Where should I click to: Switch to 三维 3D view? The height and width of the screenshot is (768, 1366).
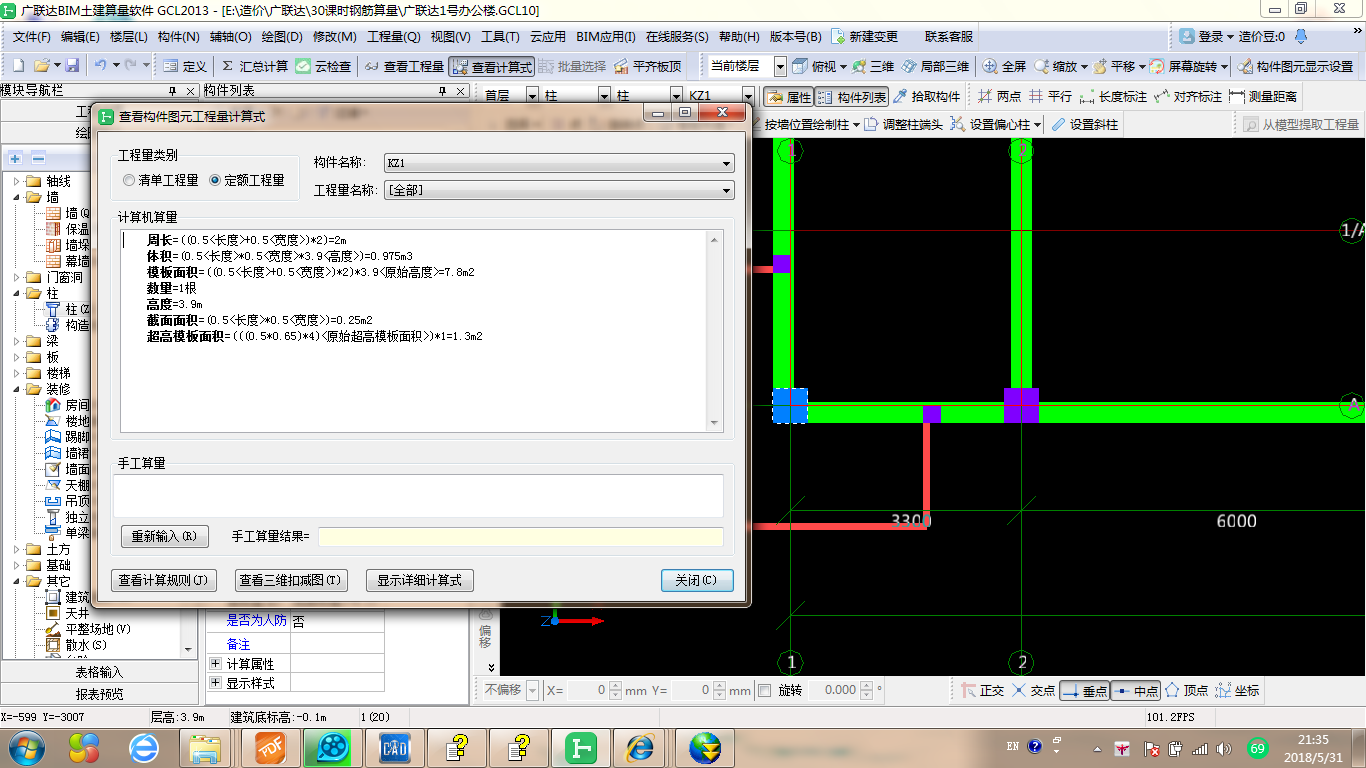[872, 66]
